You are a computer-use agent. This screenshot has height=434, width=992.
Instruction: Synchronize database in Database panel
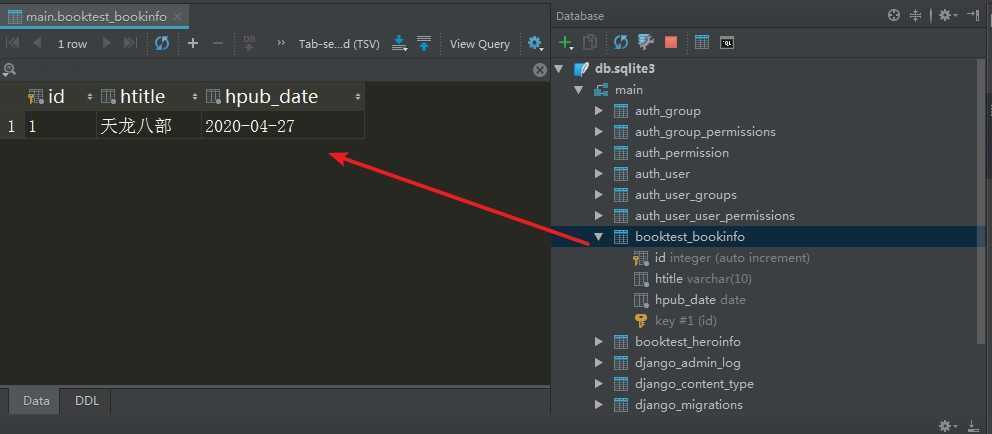coord(621,42)
